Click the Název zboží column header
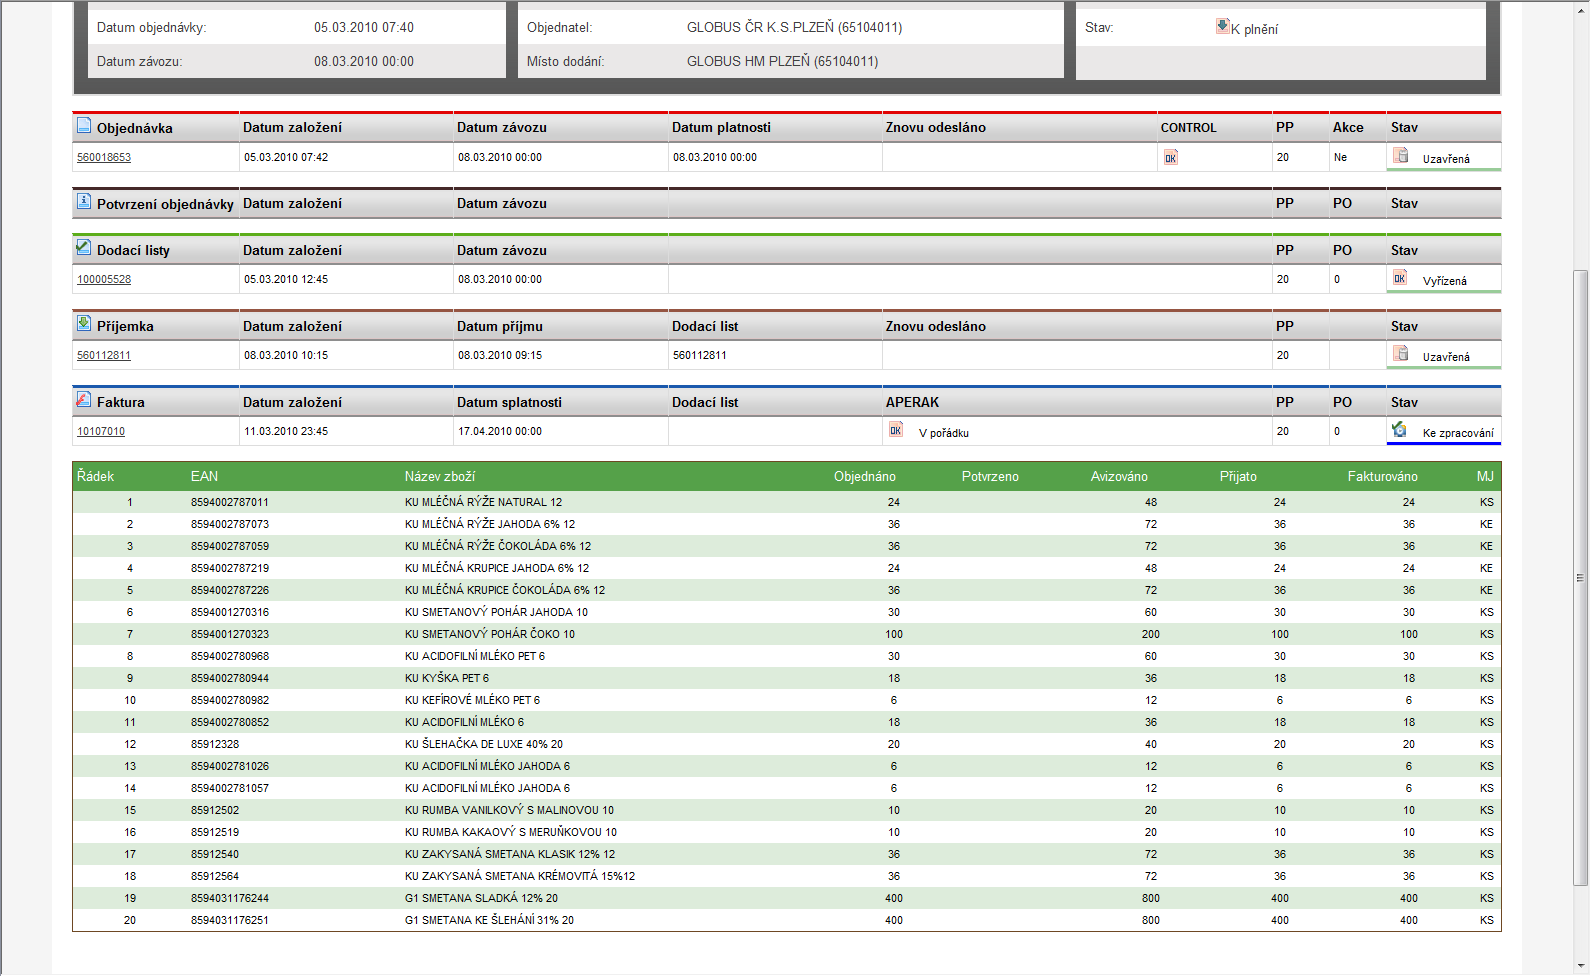Image resolution: width=1591 pixels, height=976 pixels. [x=440, y=476]
